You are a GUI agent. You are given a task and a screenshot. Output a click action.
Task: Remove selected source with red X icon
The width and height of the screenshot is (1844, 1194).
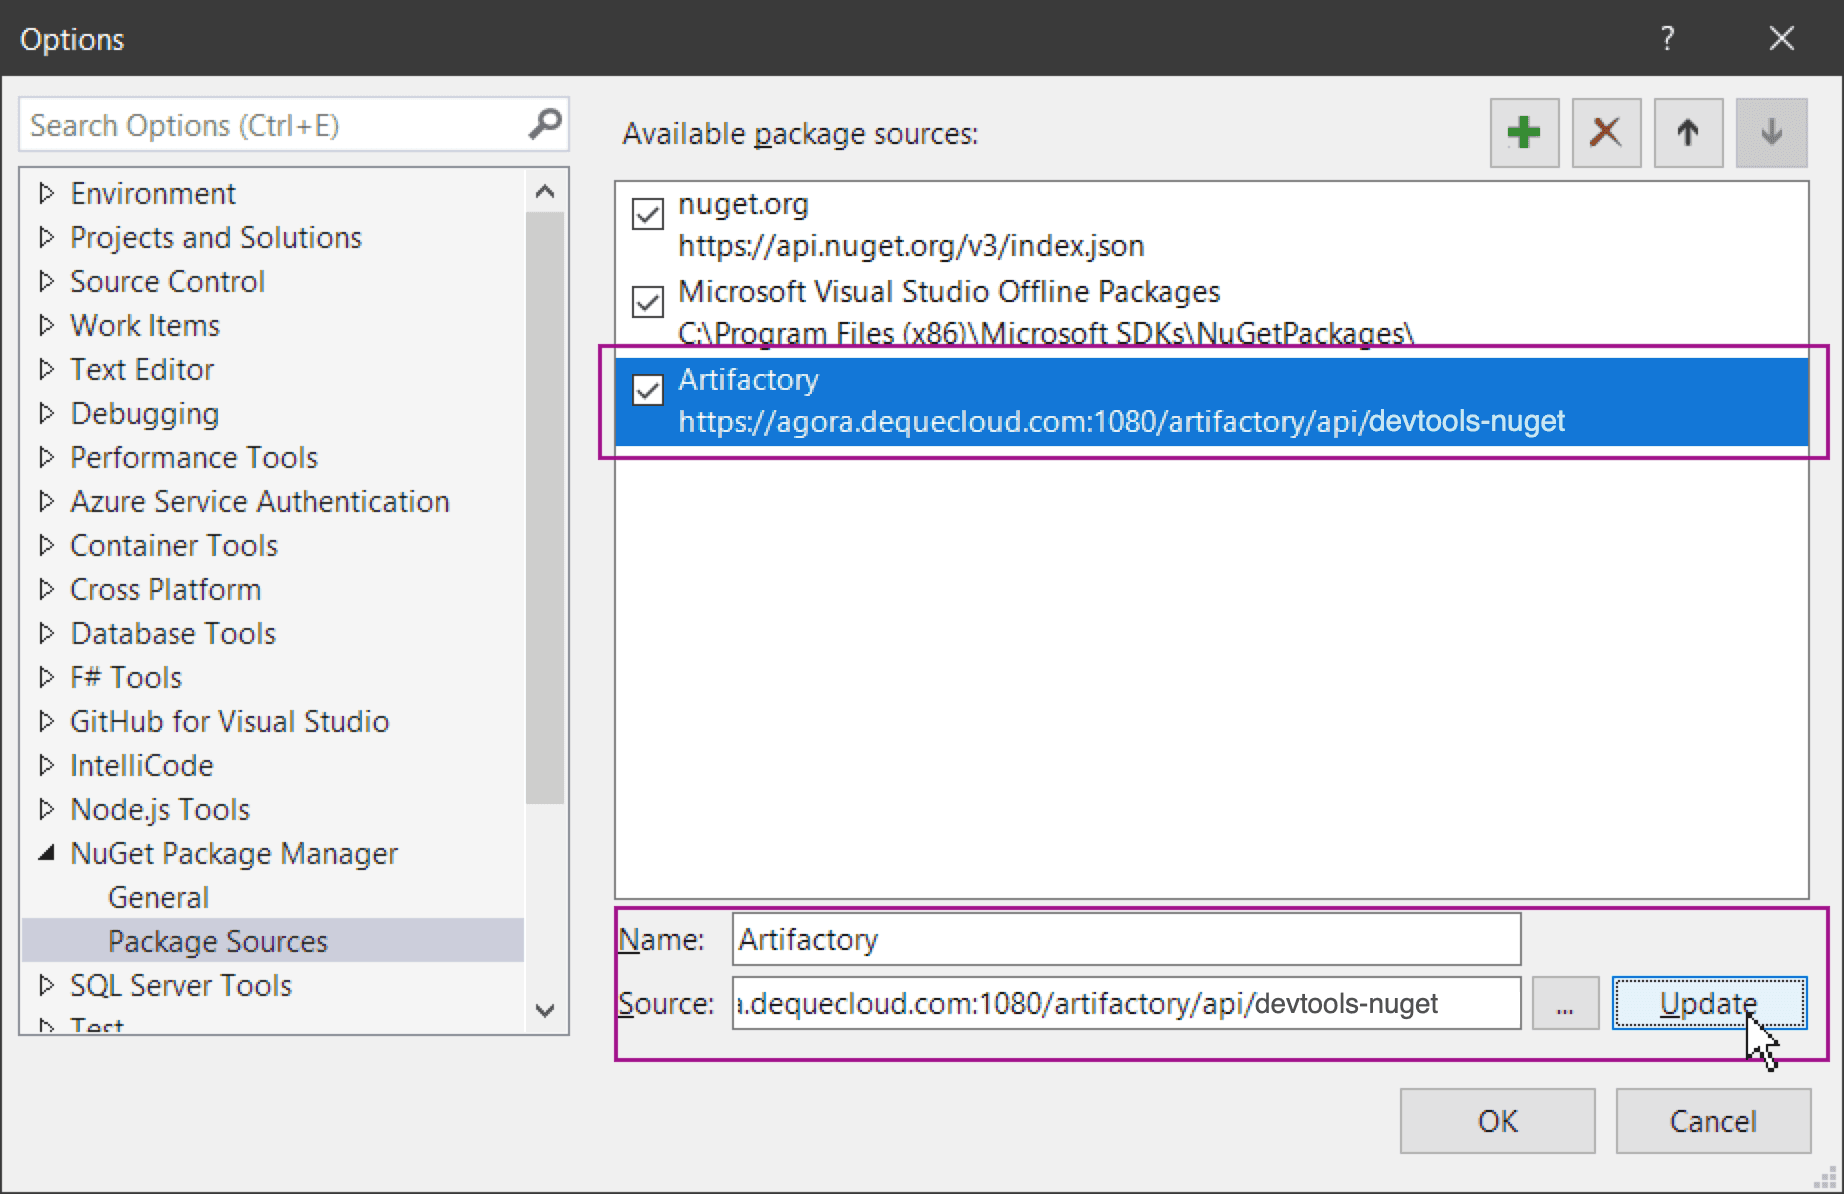[1605, 132]
